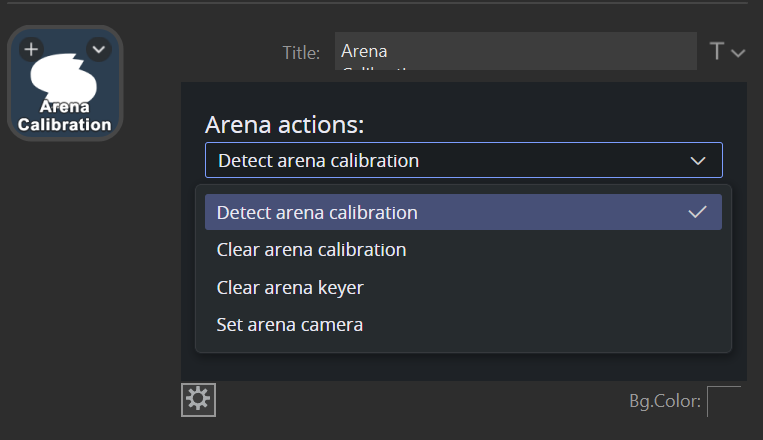
Task: Select the white arena shape icon
Action: coord(64,75)
